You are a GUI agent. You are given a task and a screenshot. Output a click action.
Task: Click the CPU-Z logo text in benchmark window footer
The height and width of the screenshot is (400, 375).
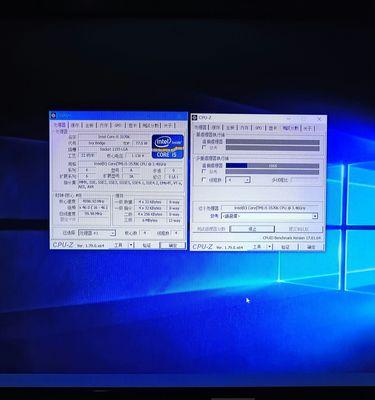(203, 247)
